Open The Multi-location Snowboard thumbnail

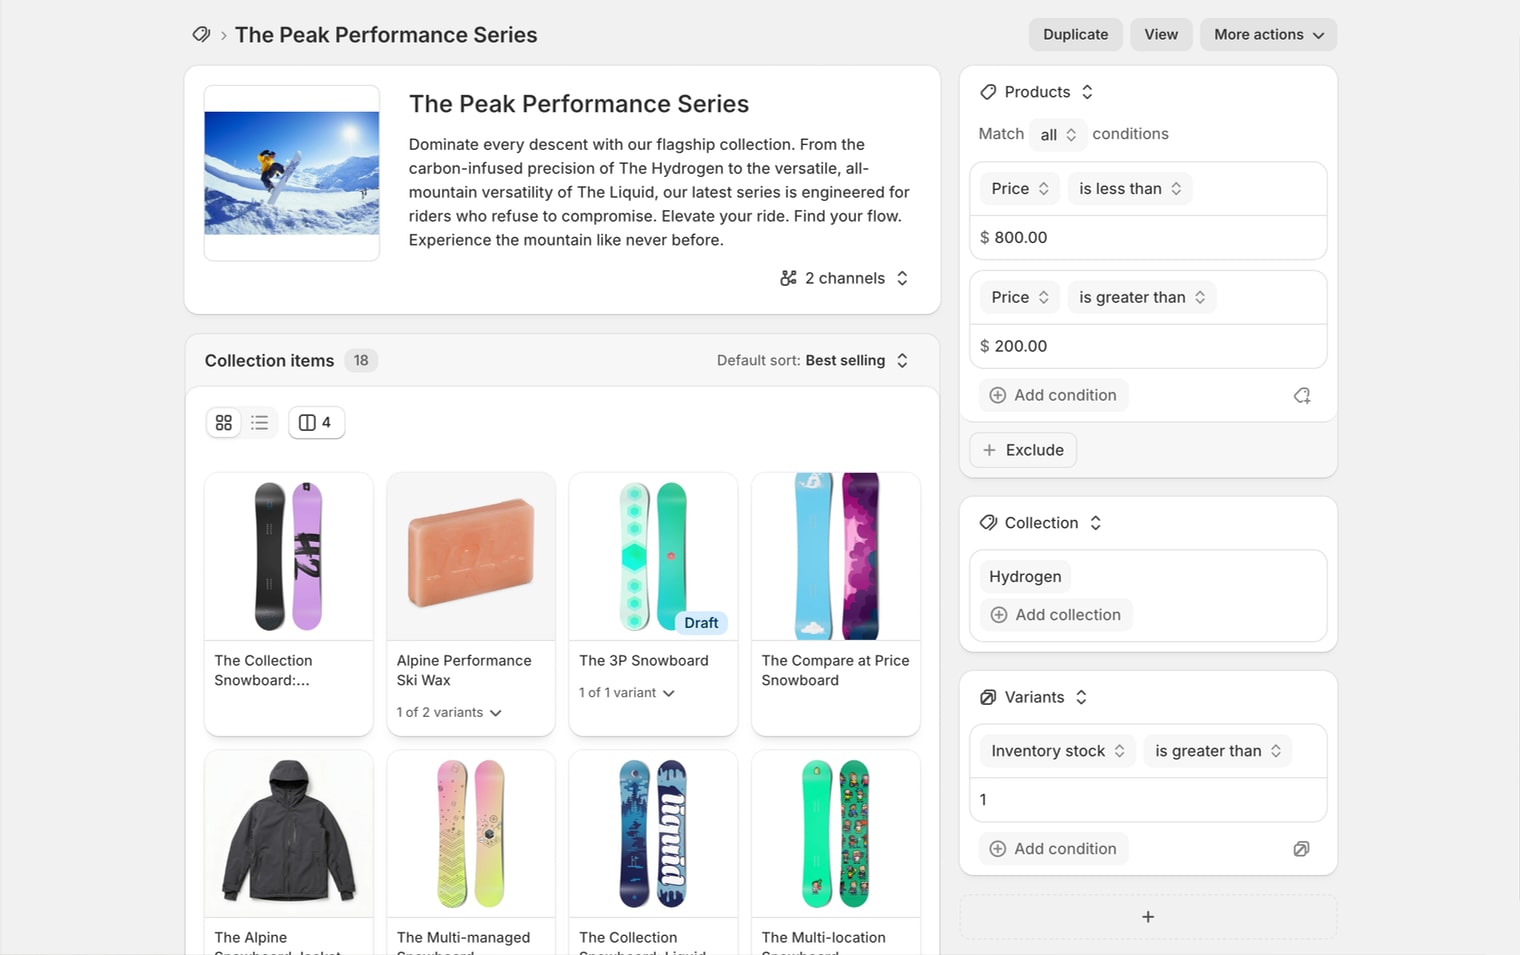click(836, 833)
